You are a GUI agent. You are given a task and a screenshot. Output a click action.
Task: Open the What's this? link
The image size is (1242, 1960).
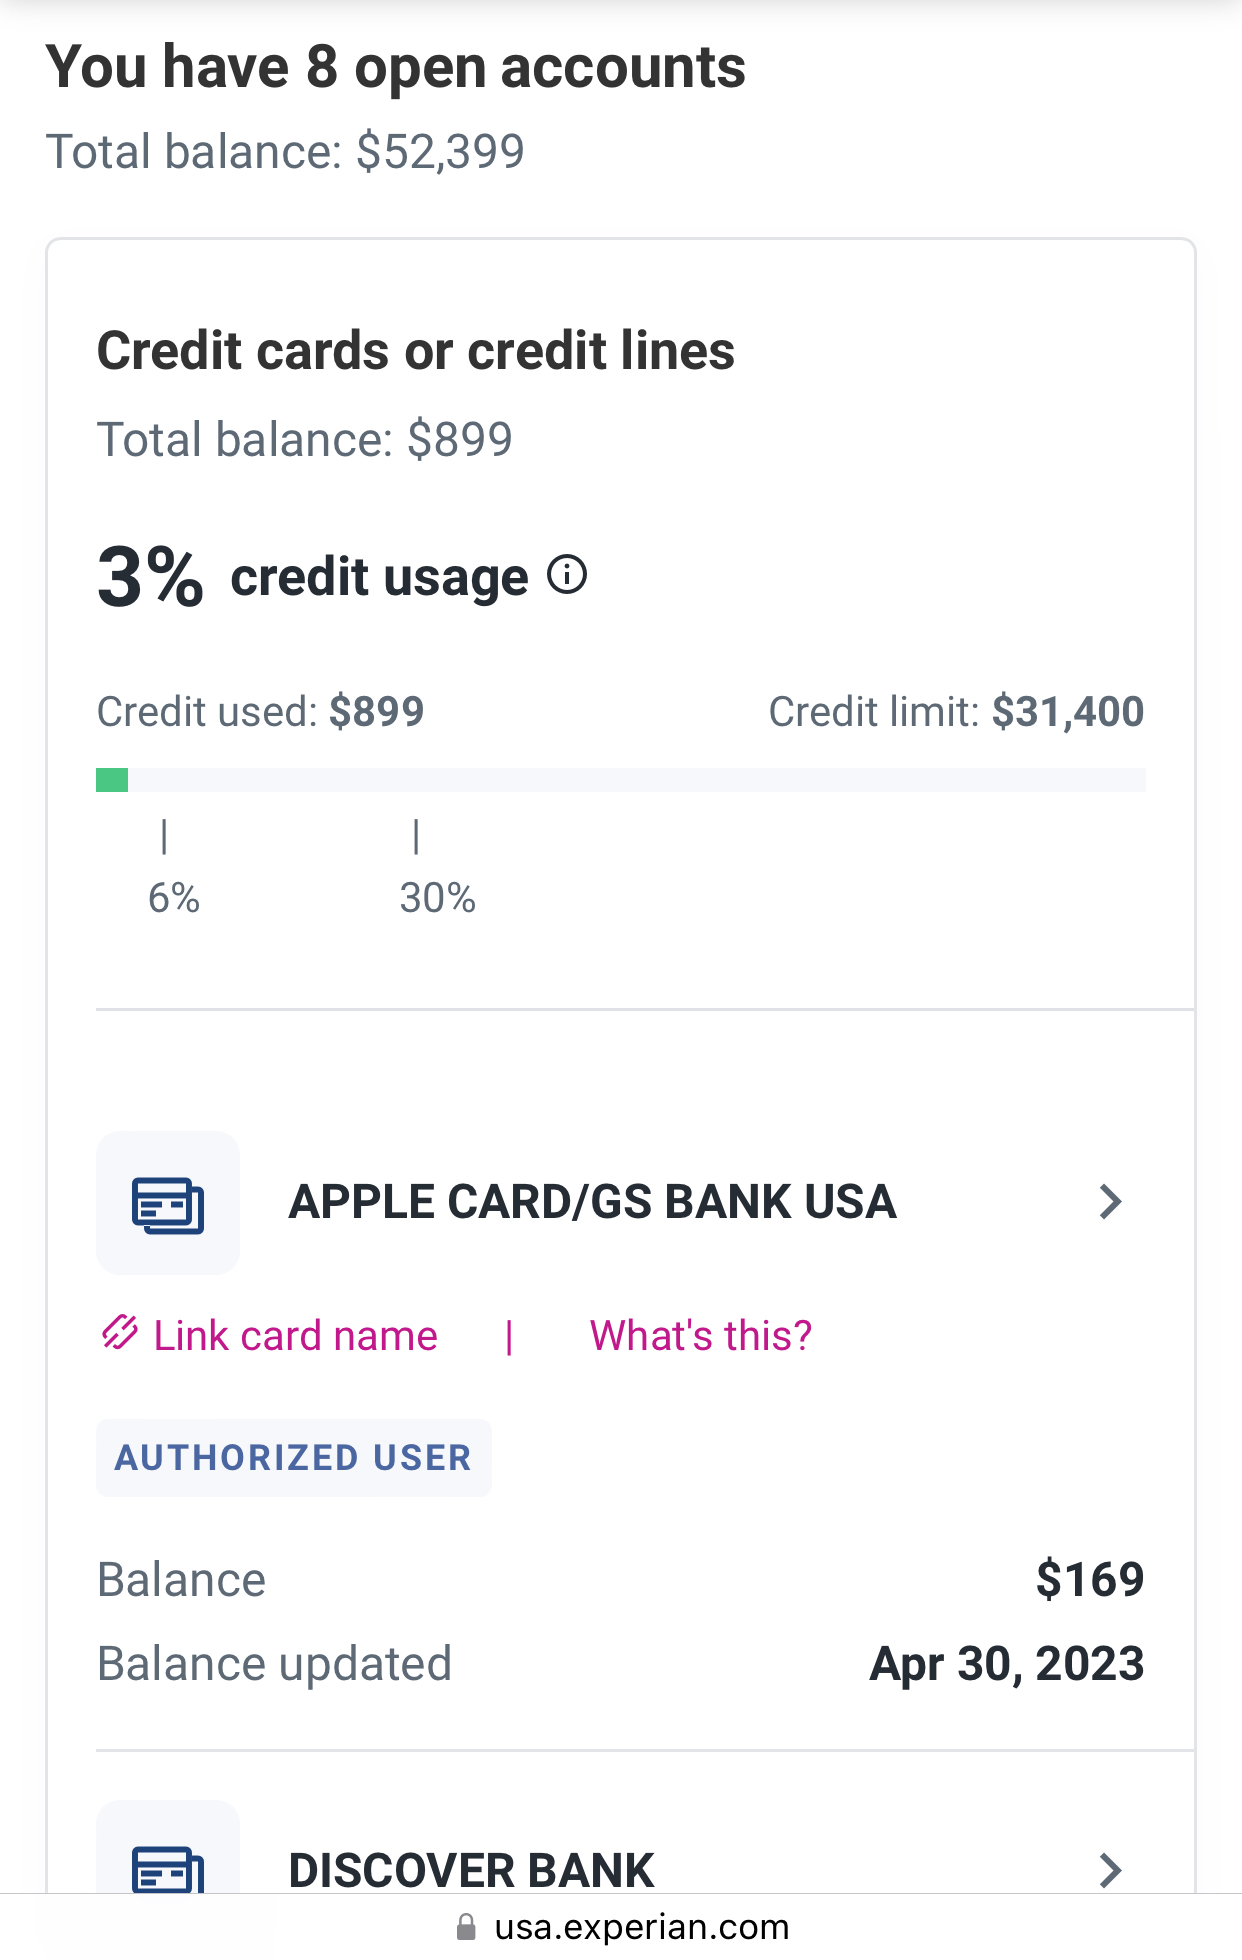[699, 1334]
